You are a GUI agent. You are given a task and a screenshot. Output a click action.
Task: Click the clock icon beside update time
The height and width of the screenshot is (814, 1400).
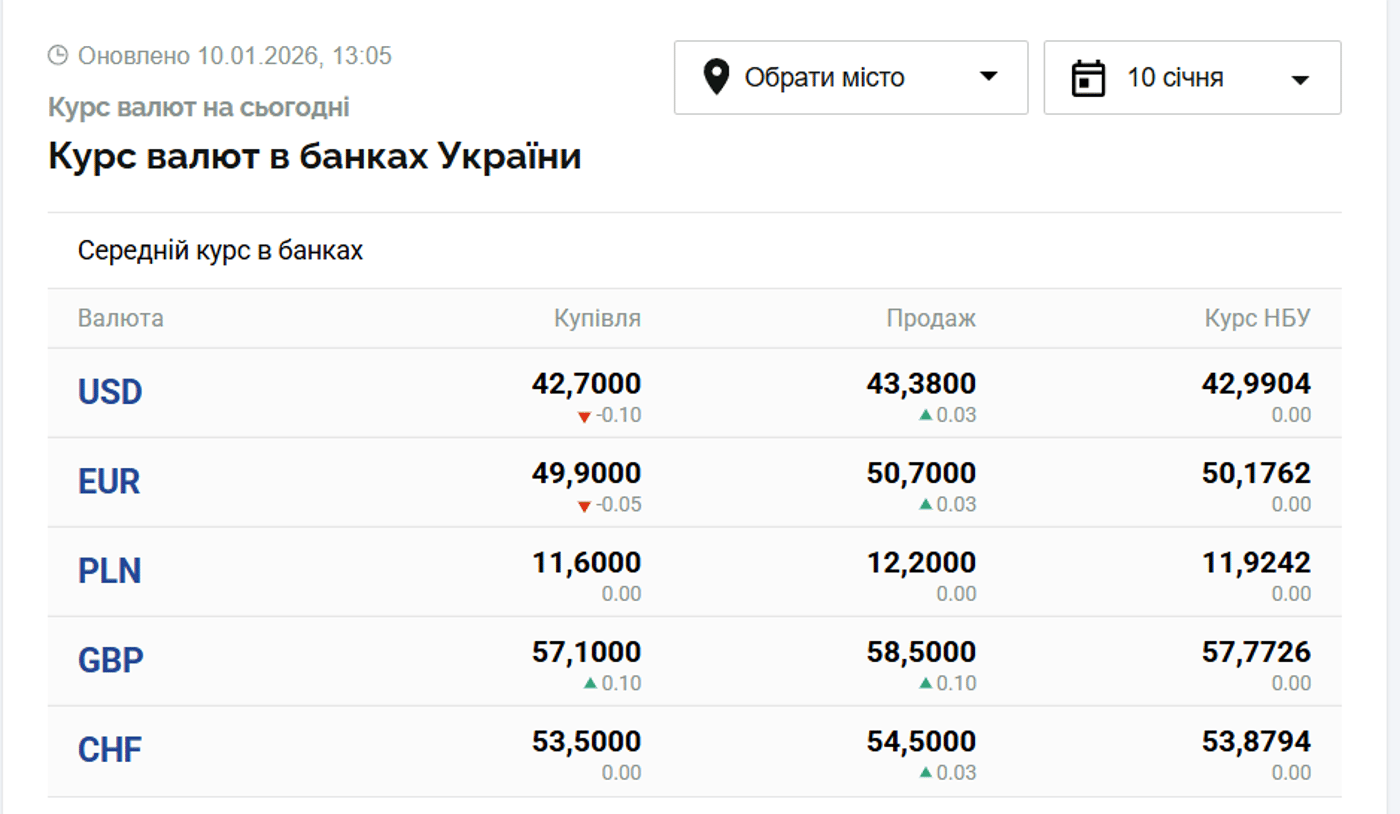[x=58, y=55]
